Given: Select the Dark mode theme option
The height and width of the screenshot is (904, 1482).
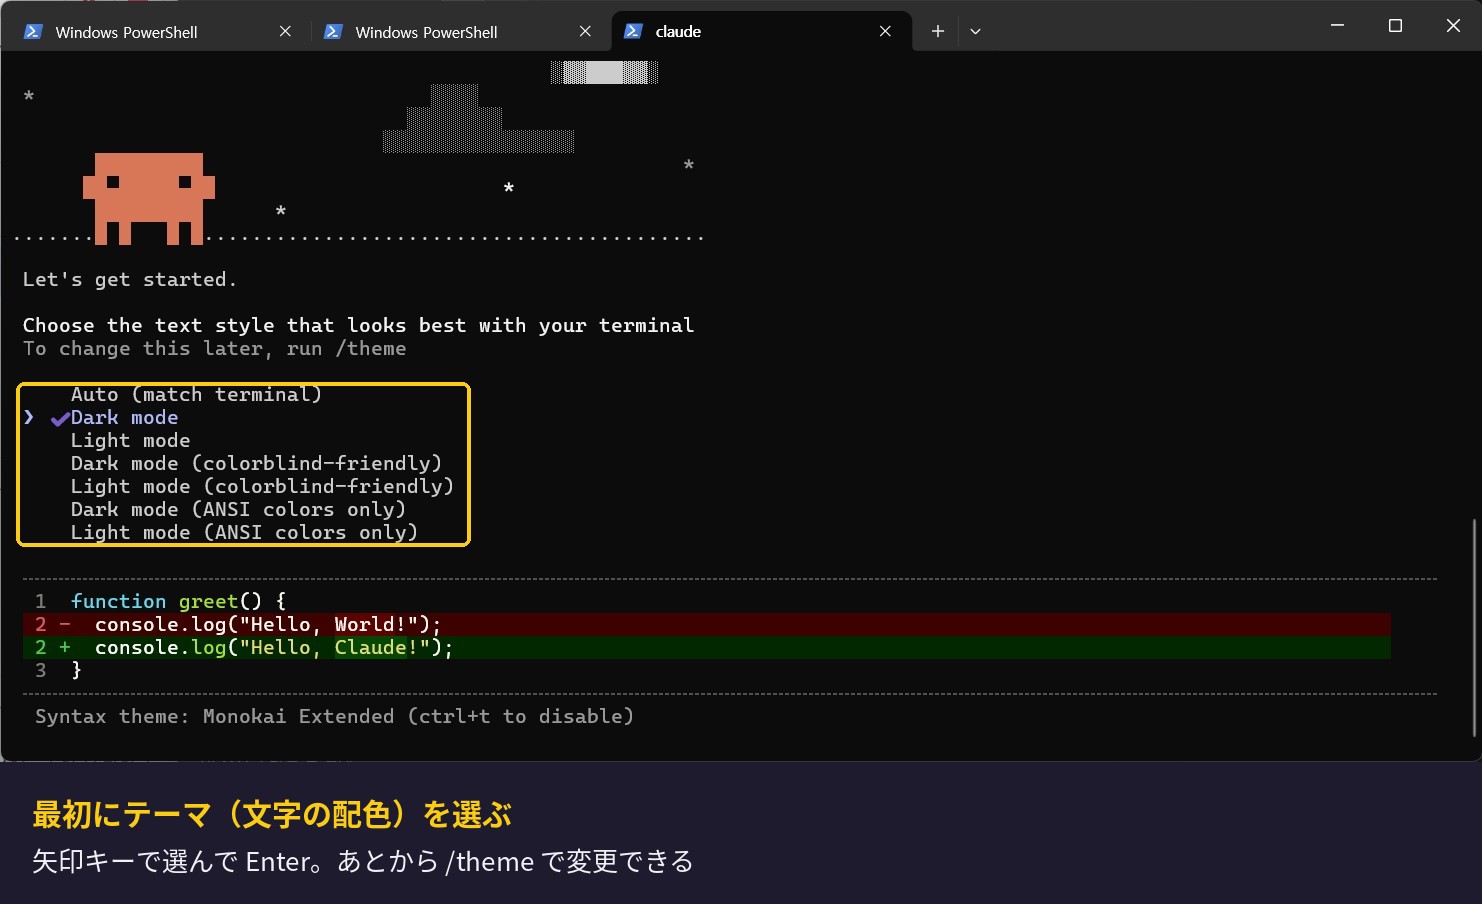Looking at the screenshot, I should [124, 417].
